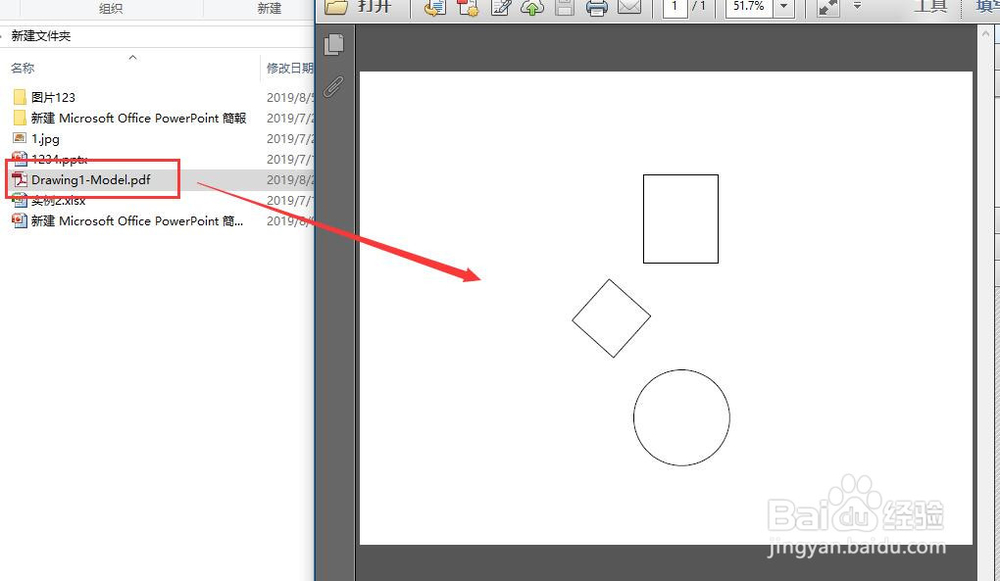Screen dimensions: 1000x581
Task: Sort by the 修改日期 column header
Action: [x=290, y=68]
